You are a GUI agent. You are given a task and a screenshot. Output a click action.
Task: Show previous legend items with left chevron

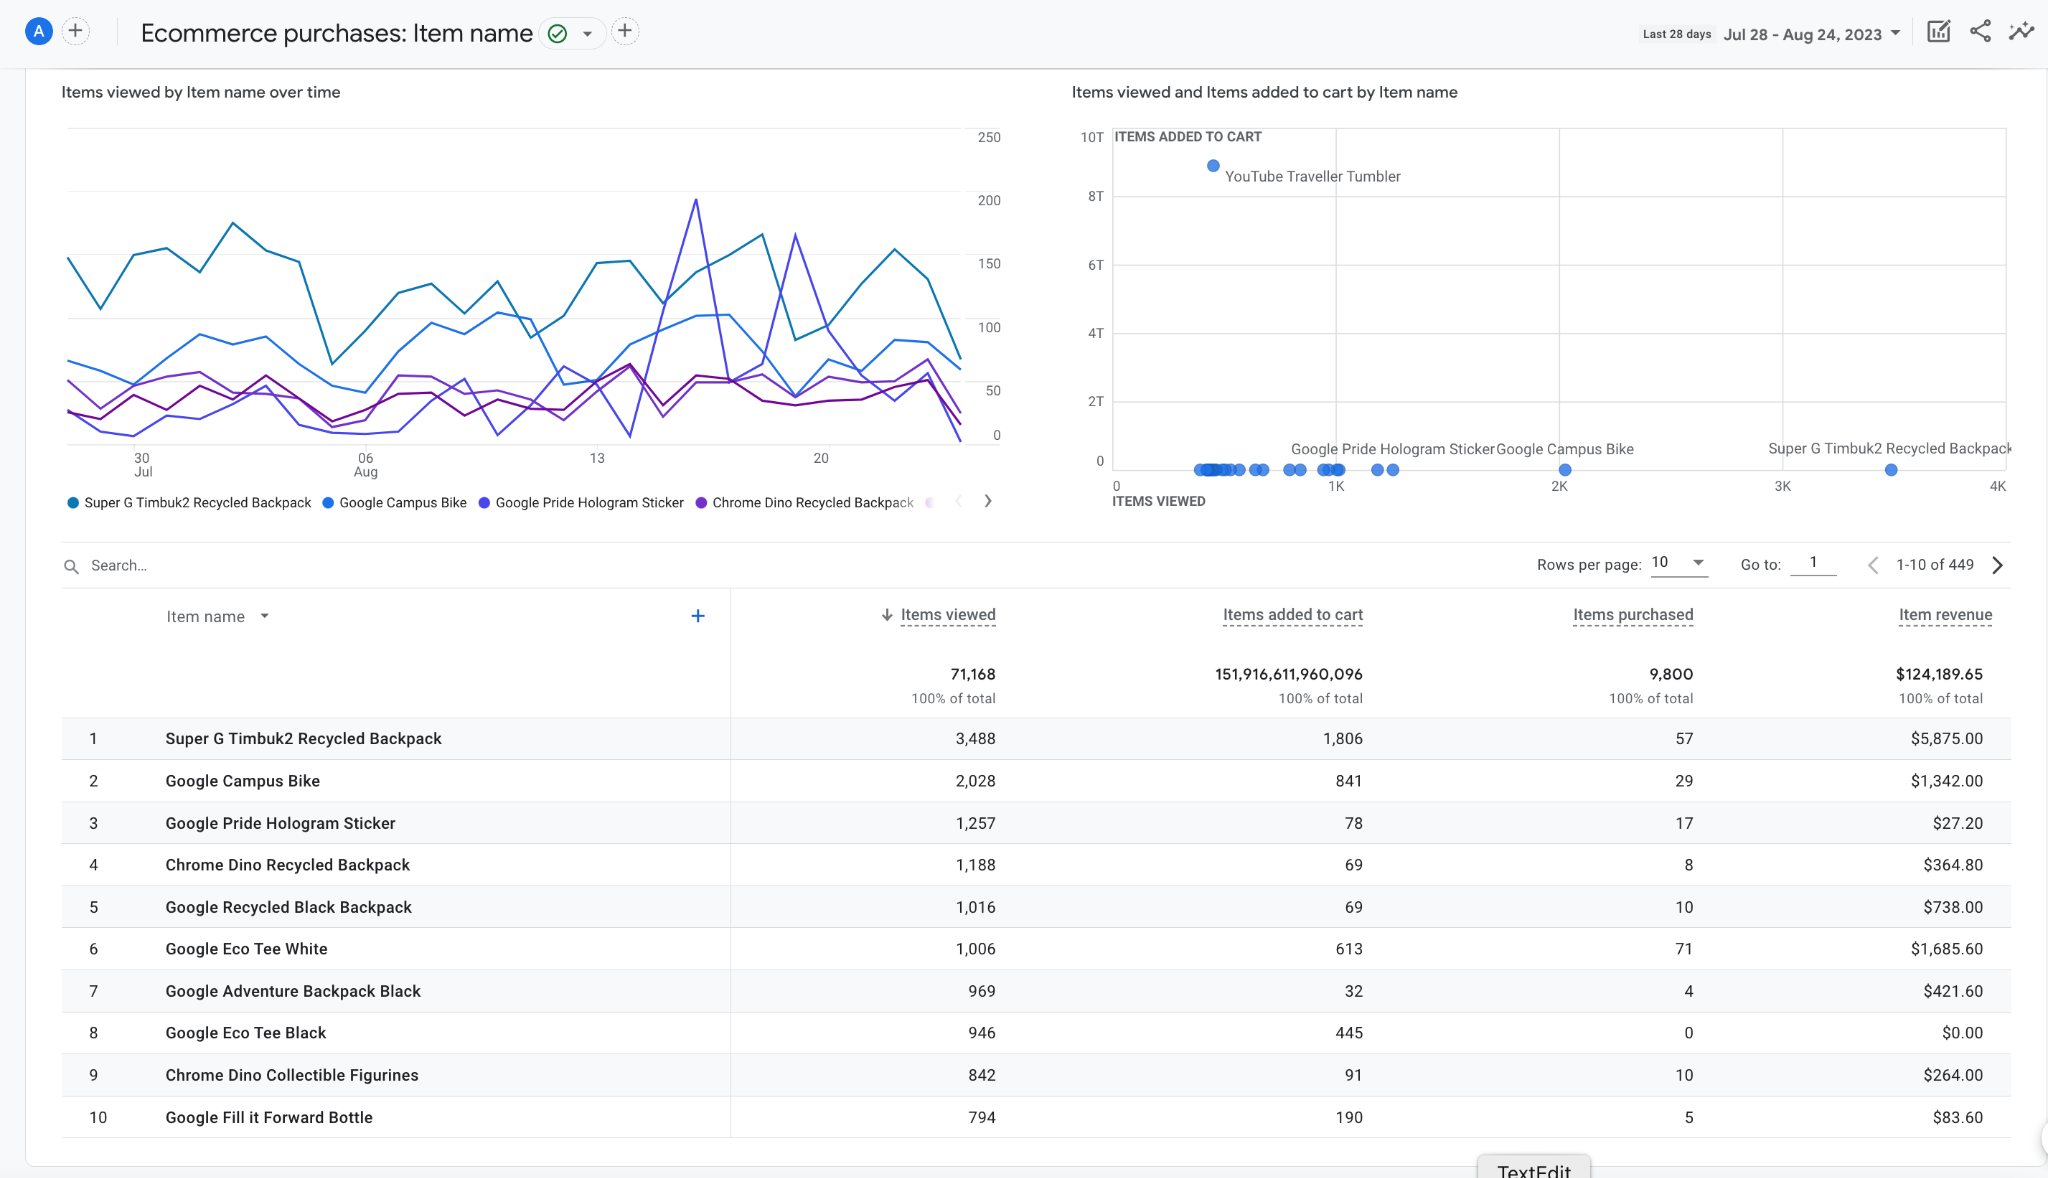pyautogui.click(x=959, y=501)
